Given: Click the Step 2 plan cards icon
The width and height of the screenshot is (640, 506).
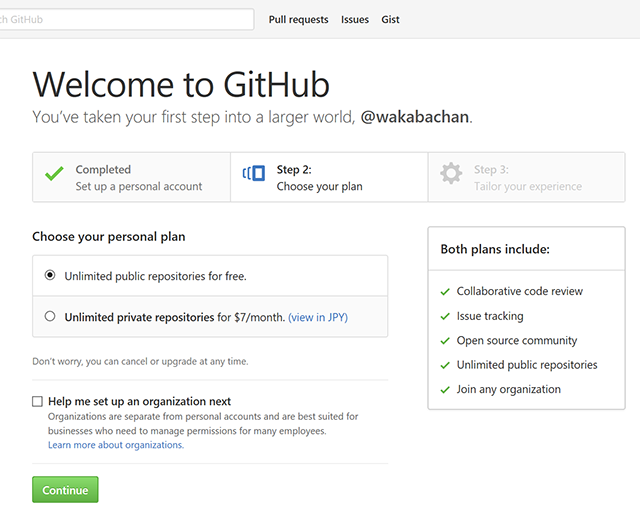Looking at the screenshot, I should (x=254, y=173).
